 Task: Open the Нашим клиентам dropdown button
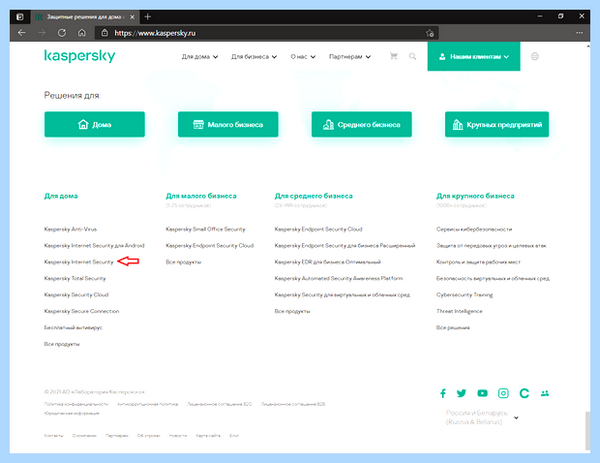click(474, 57)
